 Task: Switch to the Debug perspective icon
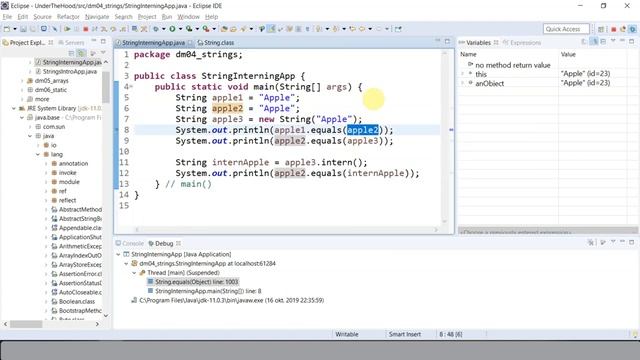tap(632, 29)
